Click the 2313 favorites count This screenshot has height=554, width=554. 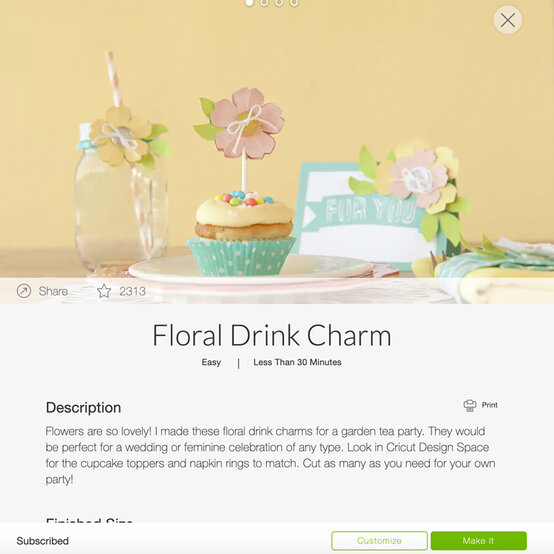point(132,291)
